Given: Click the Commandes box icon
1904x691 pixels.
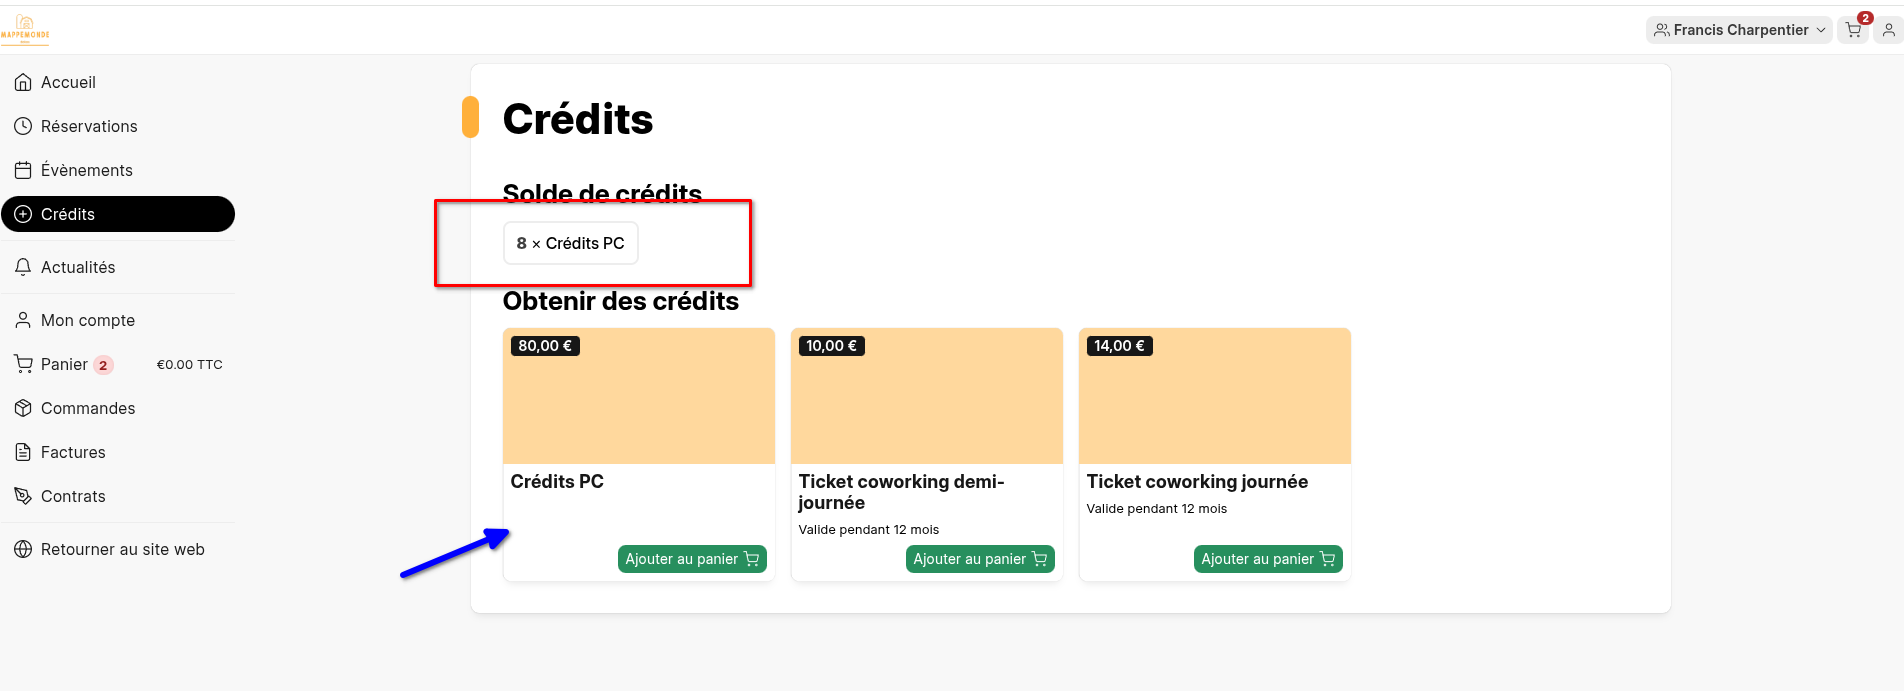Looking at the screenshot, I should tap(23, 408).
